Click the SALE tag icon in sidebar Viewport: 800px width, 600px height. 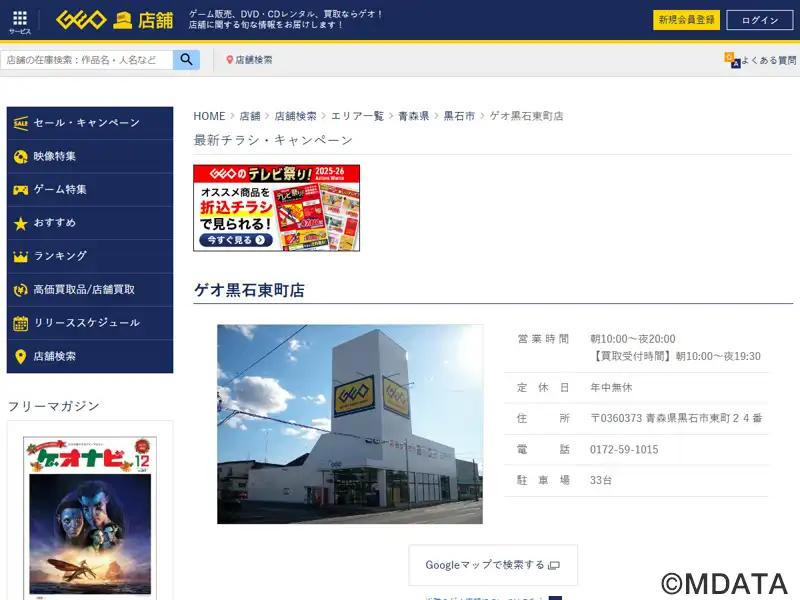(x=20, y=123)
